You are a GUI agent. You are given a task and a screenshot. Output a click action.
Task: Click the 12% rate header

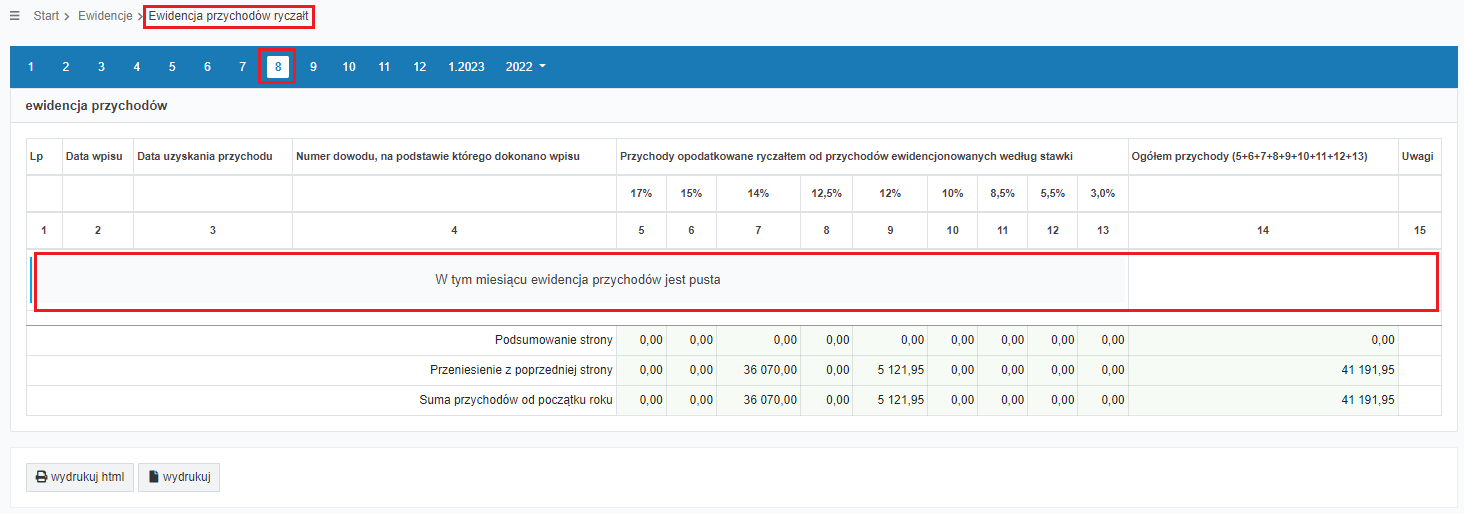click(x=890, y=194)
